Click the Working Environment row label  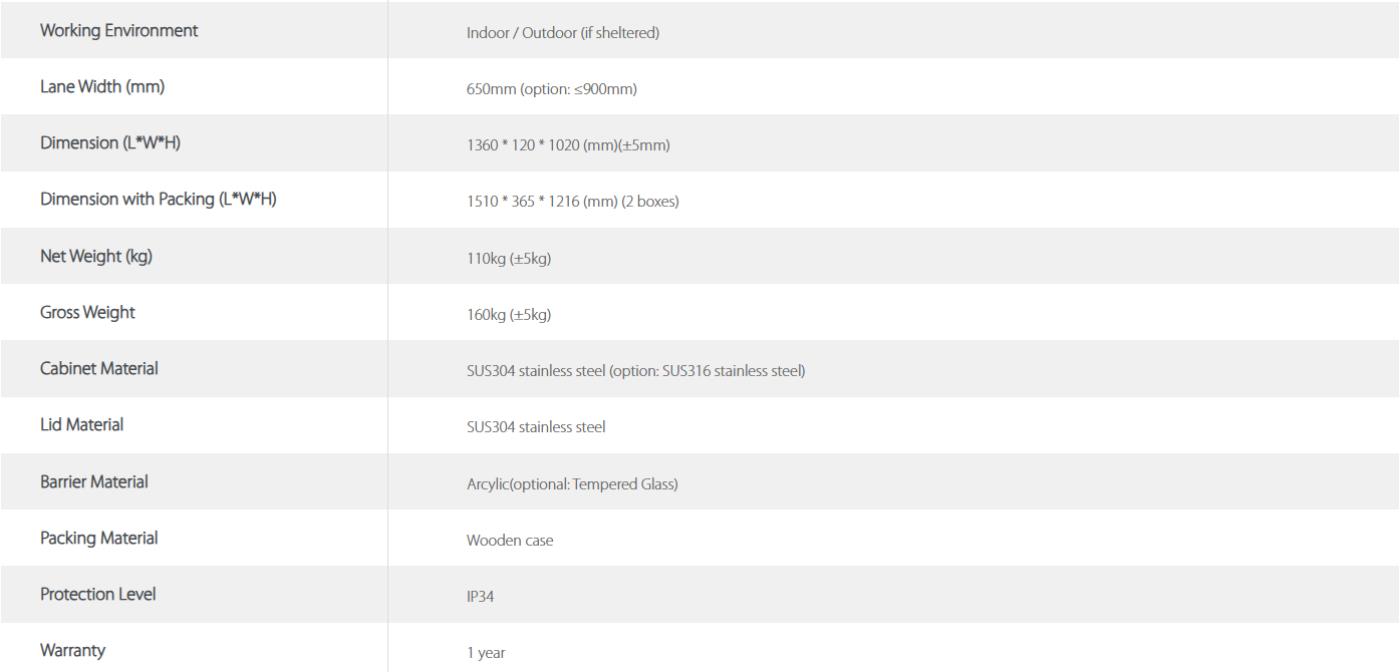(x=119, y=30)
